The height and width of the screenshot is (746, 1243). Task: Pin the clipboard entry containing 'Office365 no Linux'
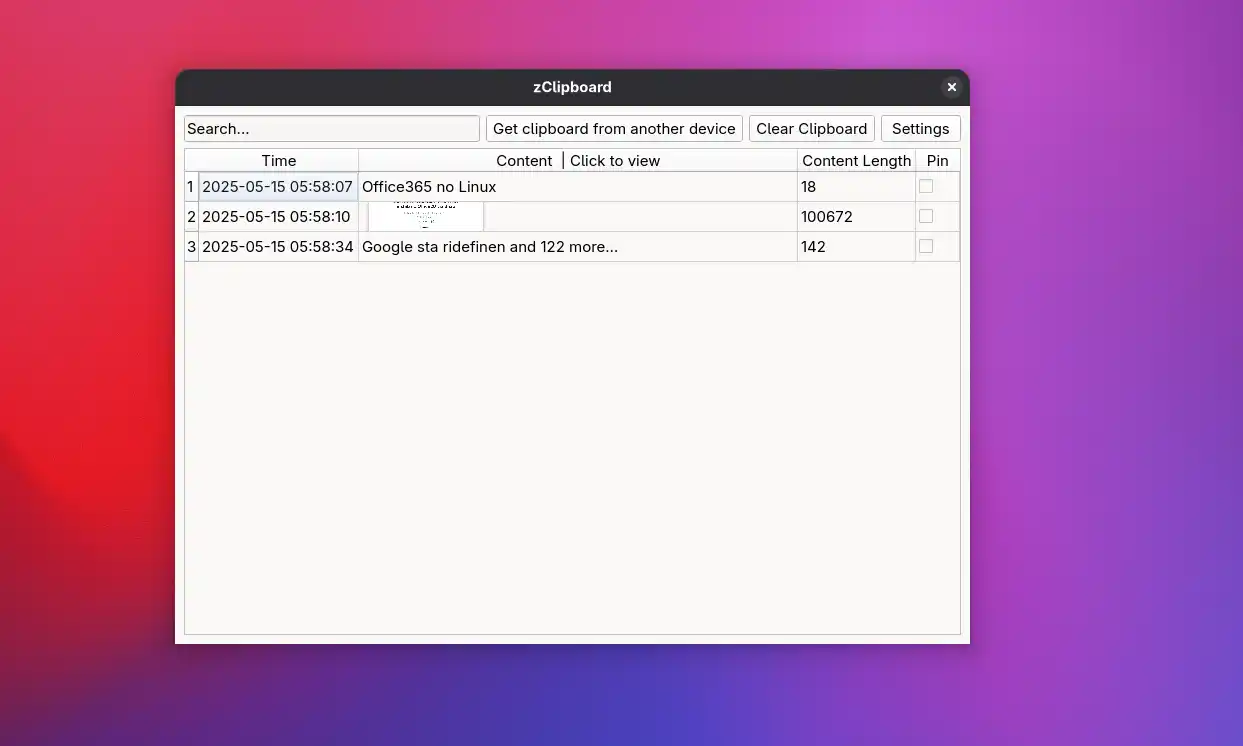926,186
